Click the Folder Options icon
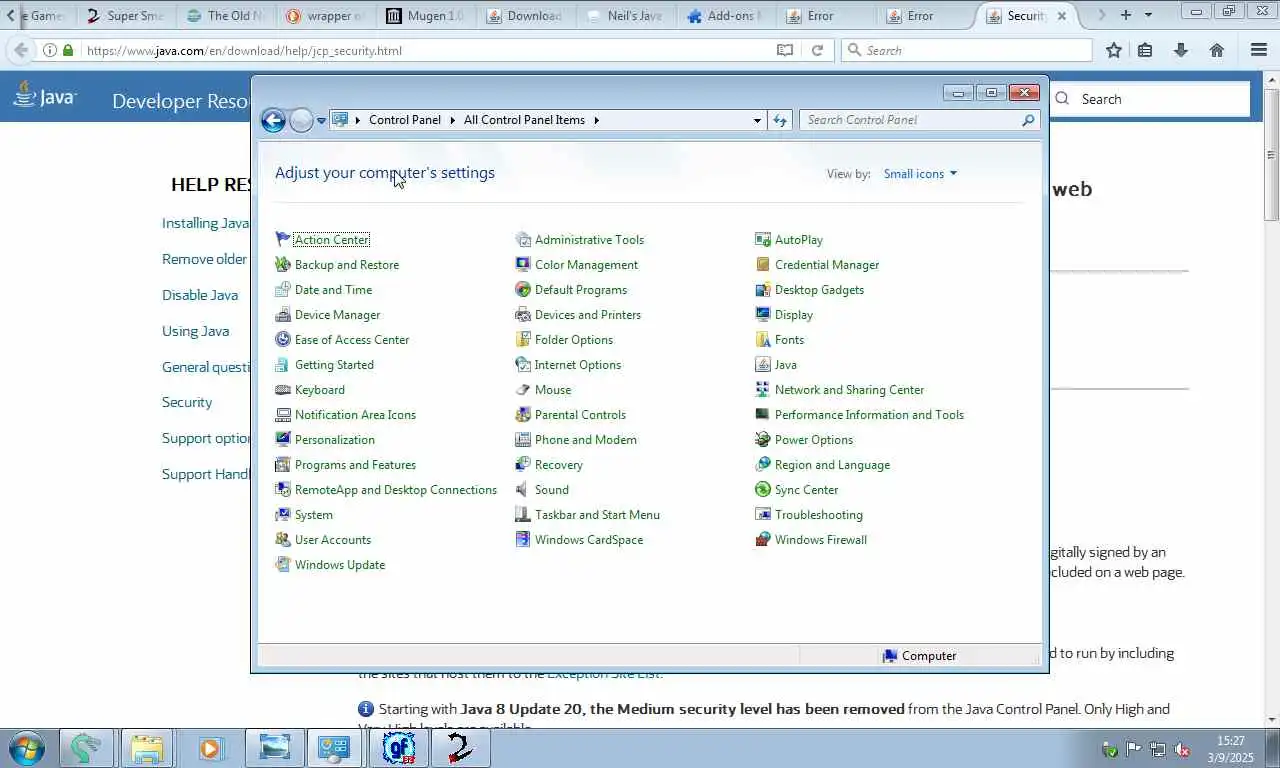The width and height of the screenshot is (1280, 768). tap(523, 340)
